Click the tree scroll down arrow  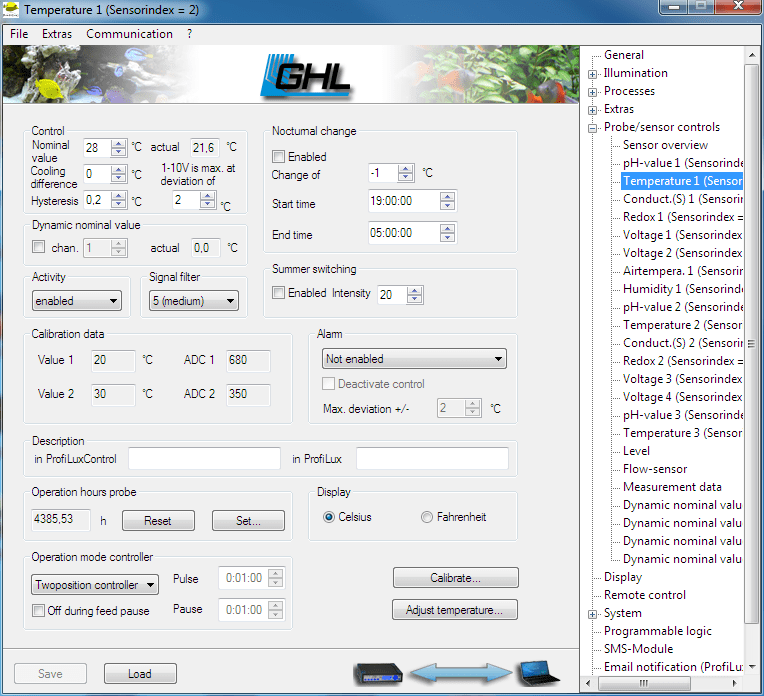[x=751, y=666]
